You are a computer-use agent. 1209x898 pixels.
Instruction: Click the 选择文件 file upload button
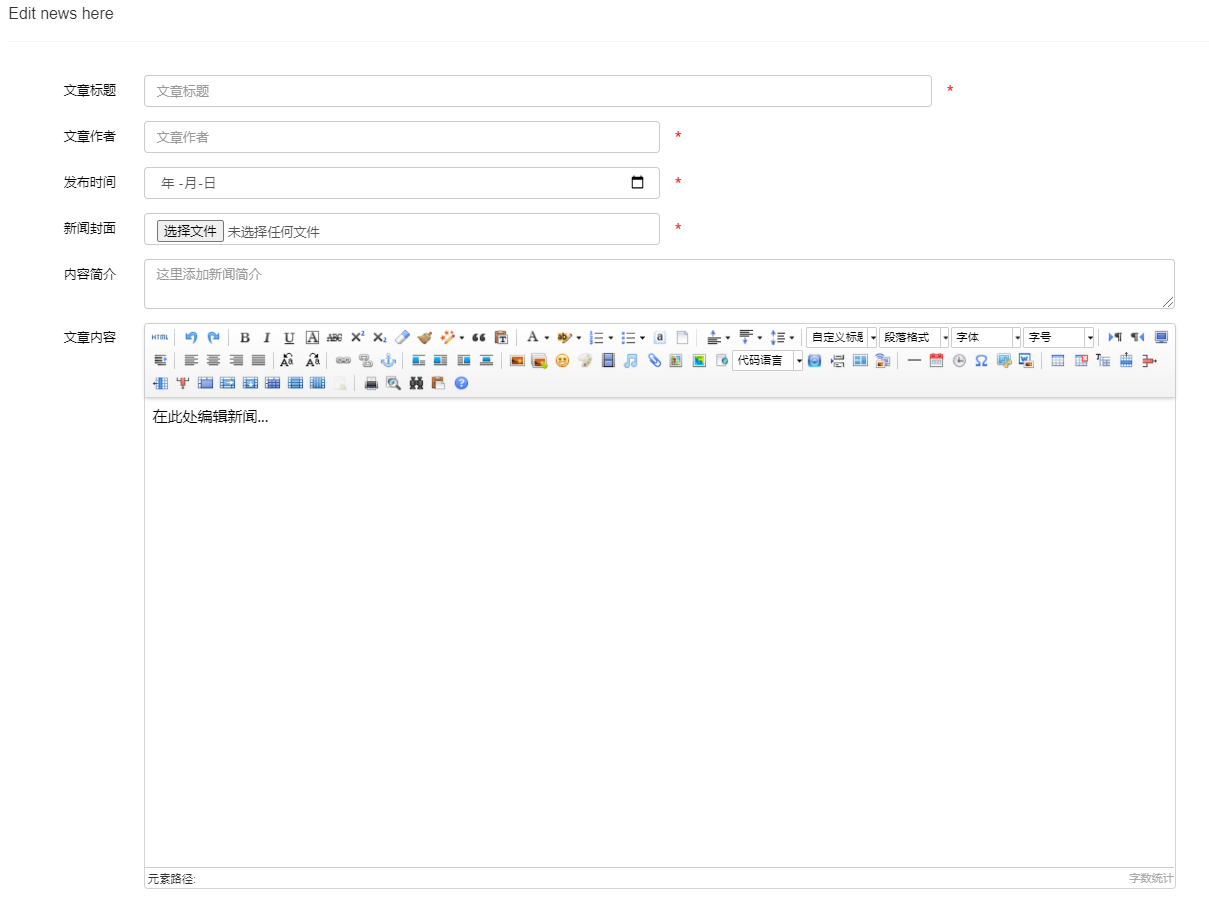tap(189, 230)
